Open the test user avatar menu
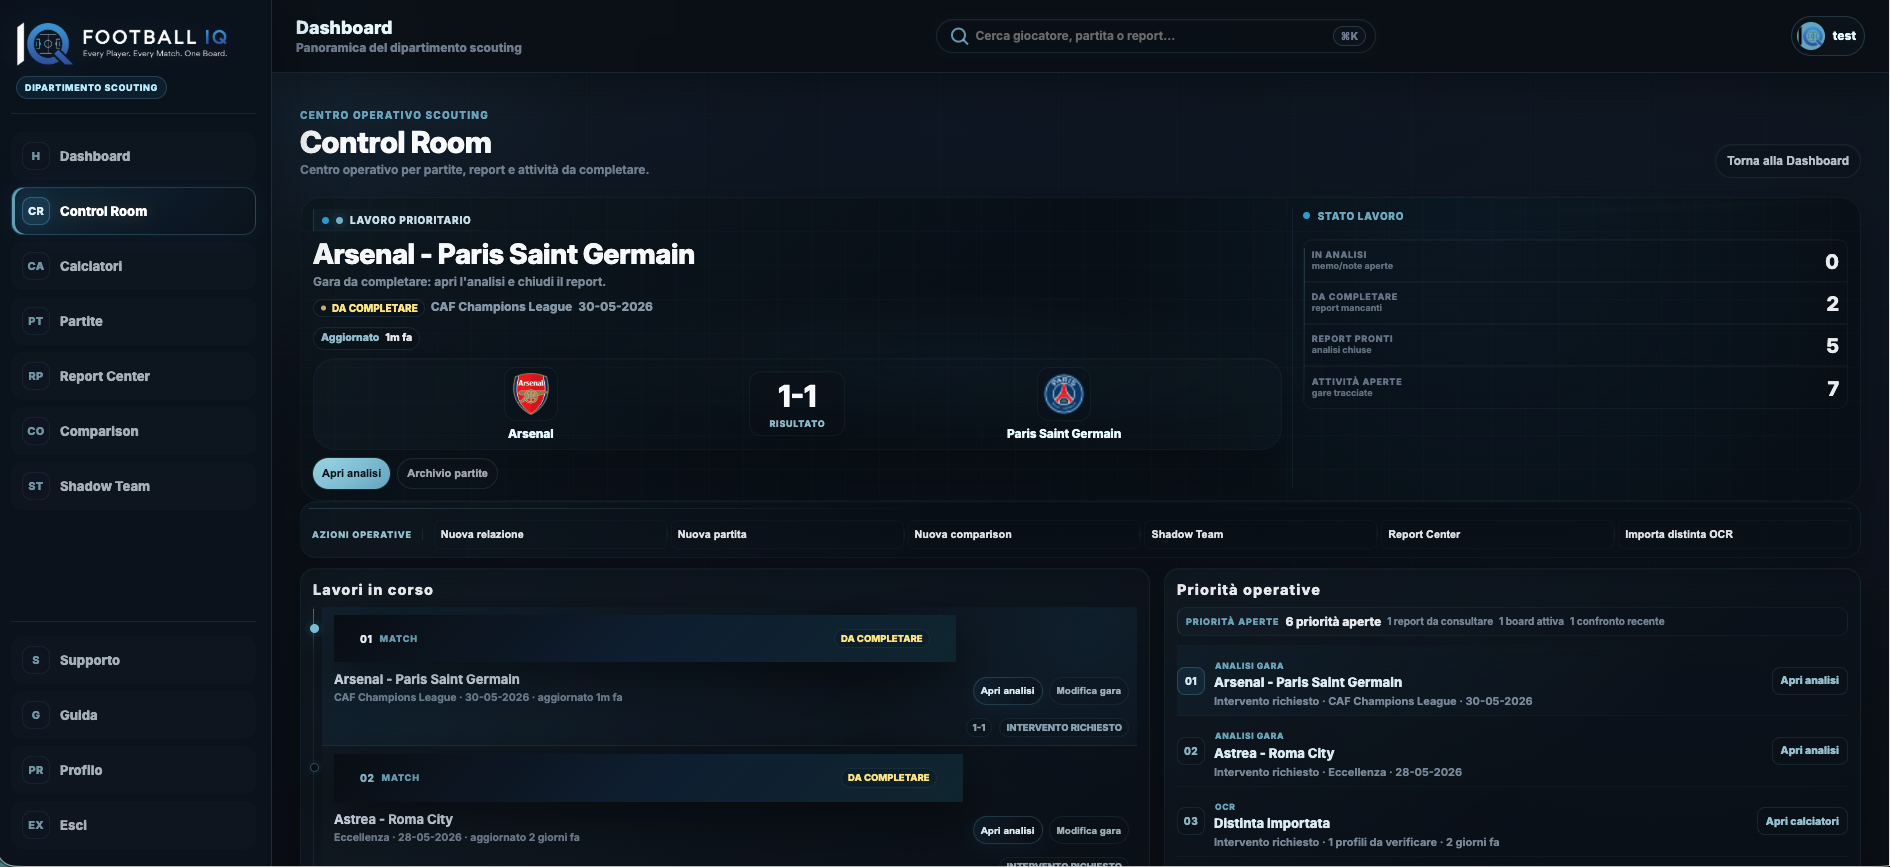 coord(1827,36)
